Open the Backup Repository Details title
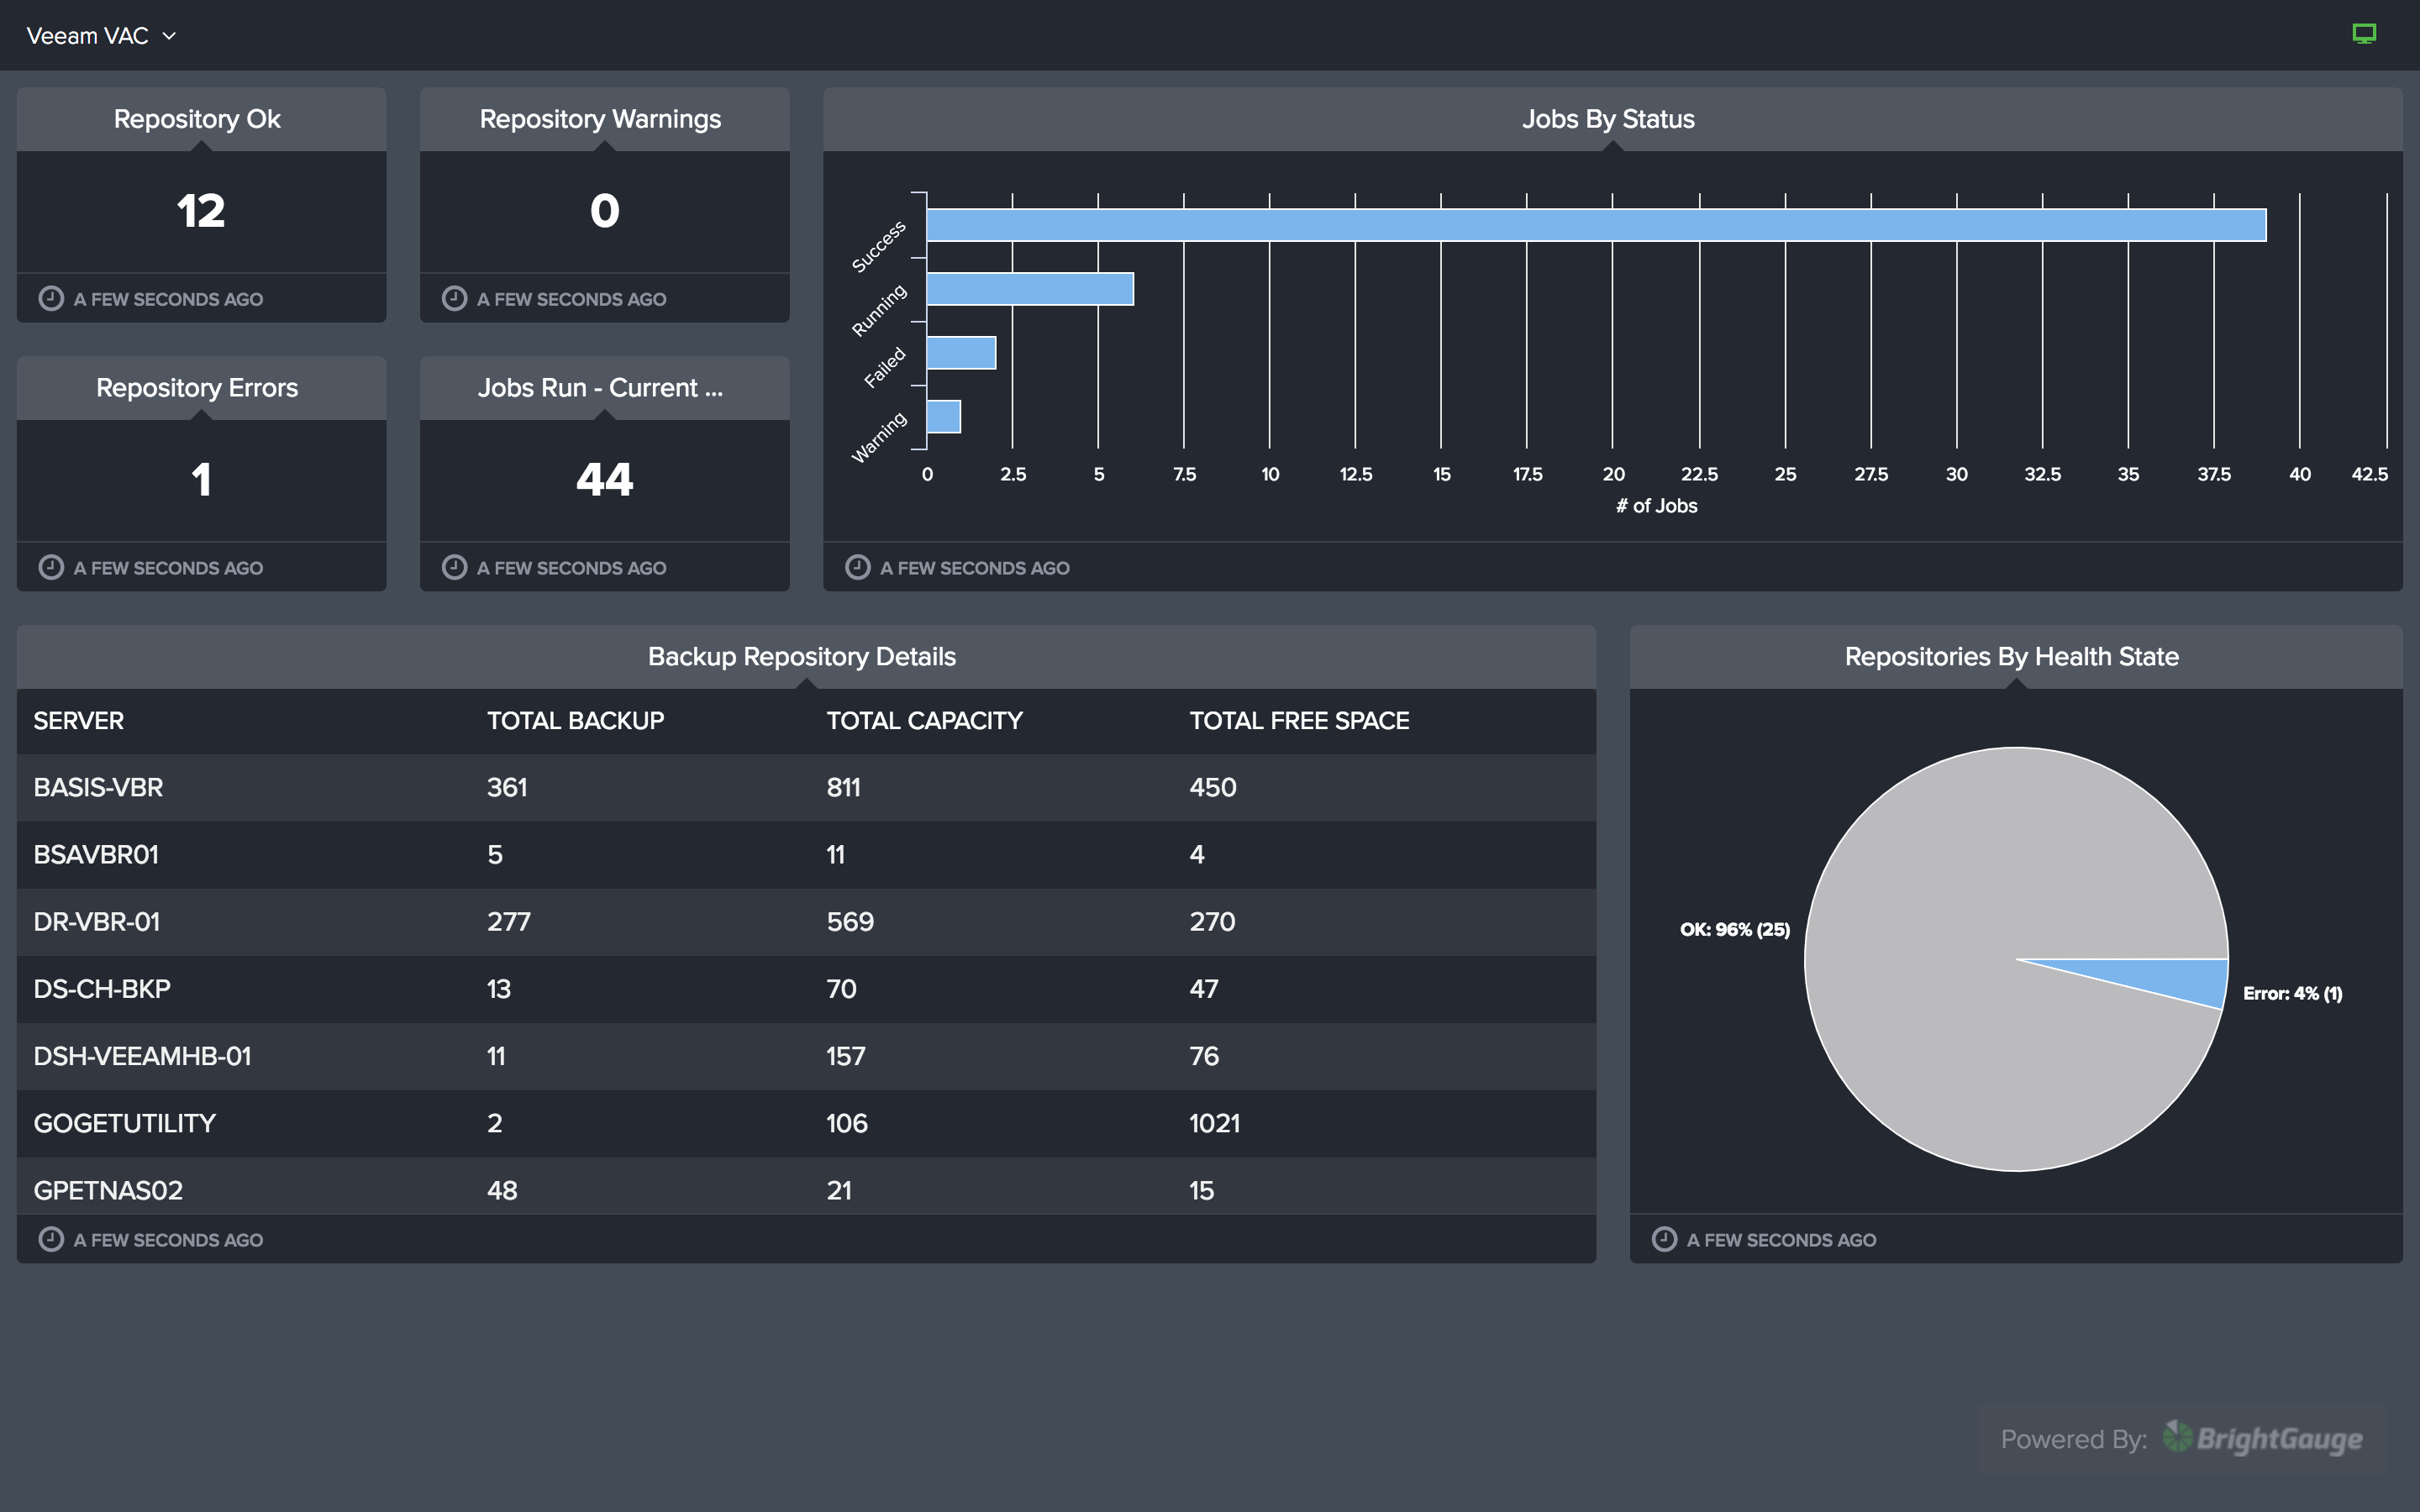2420x1512 pixels. click(802, 657)
